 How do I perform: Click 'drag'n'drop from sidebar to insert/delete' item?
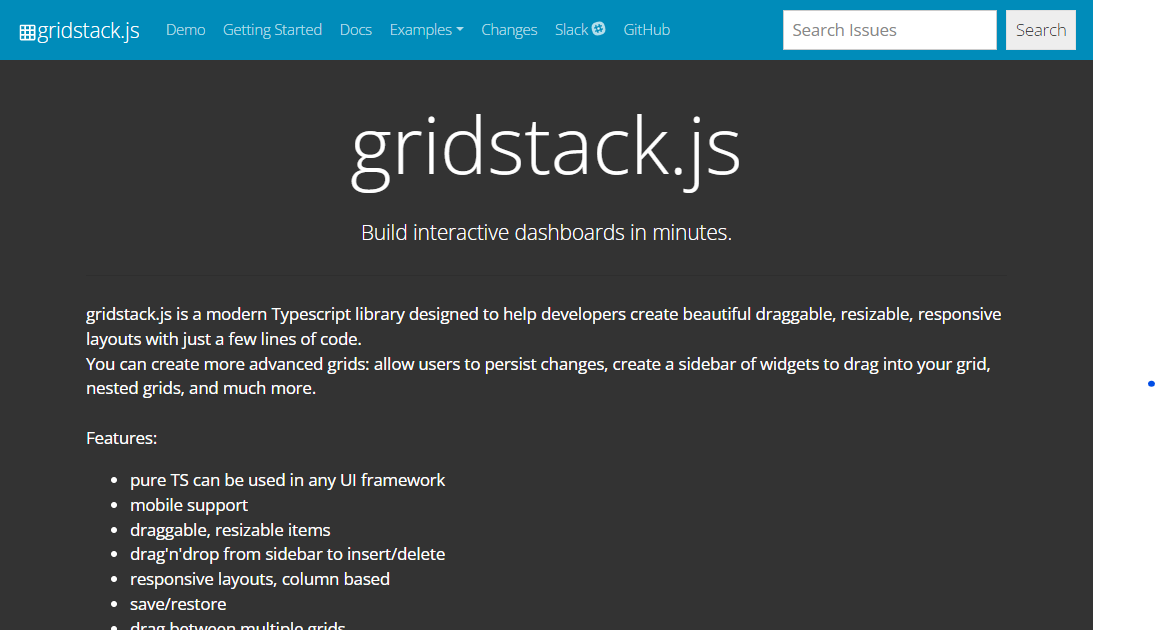coord(288,553)
